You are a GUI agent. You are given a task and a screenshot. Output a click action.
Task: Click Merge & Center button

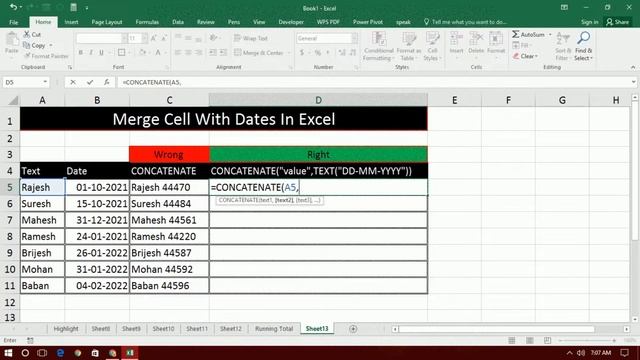[x=259, y=53]
